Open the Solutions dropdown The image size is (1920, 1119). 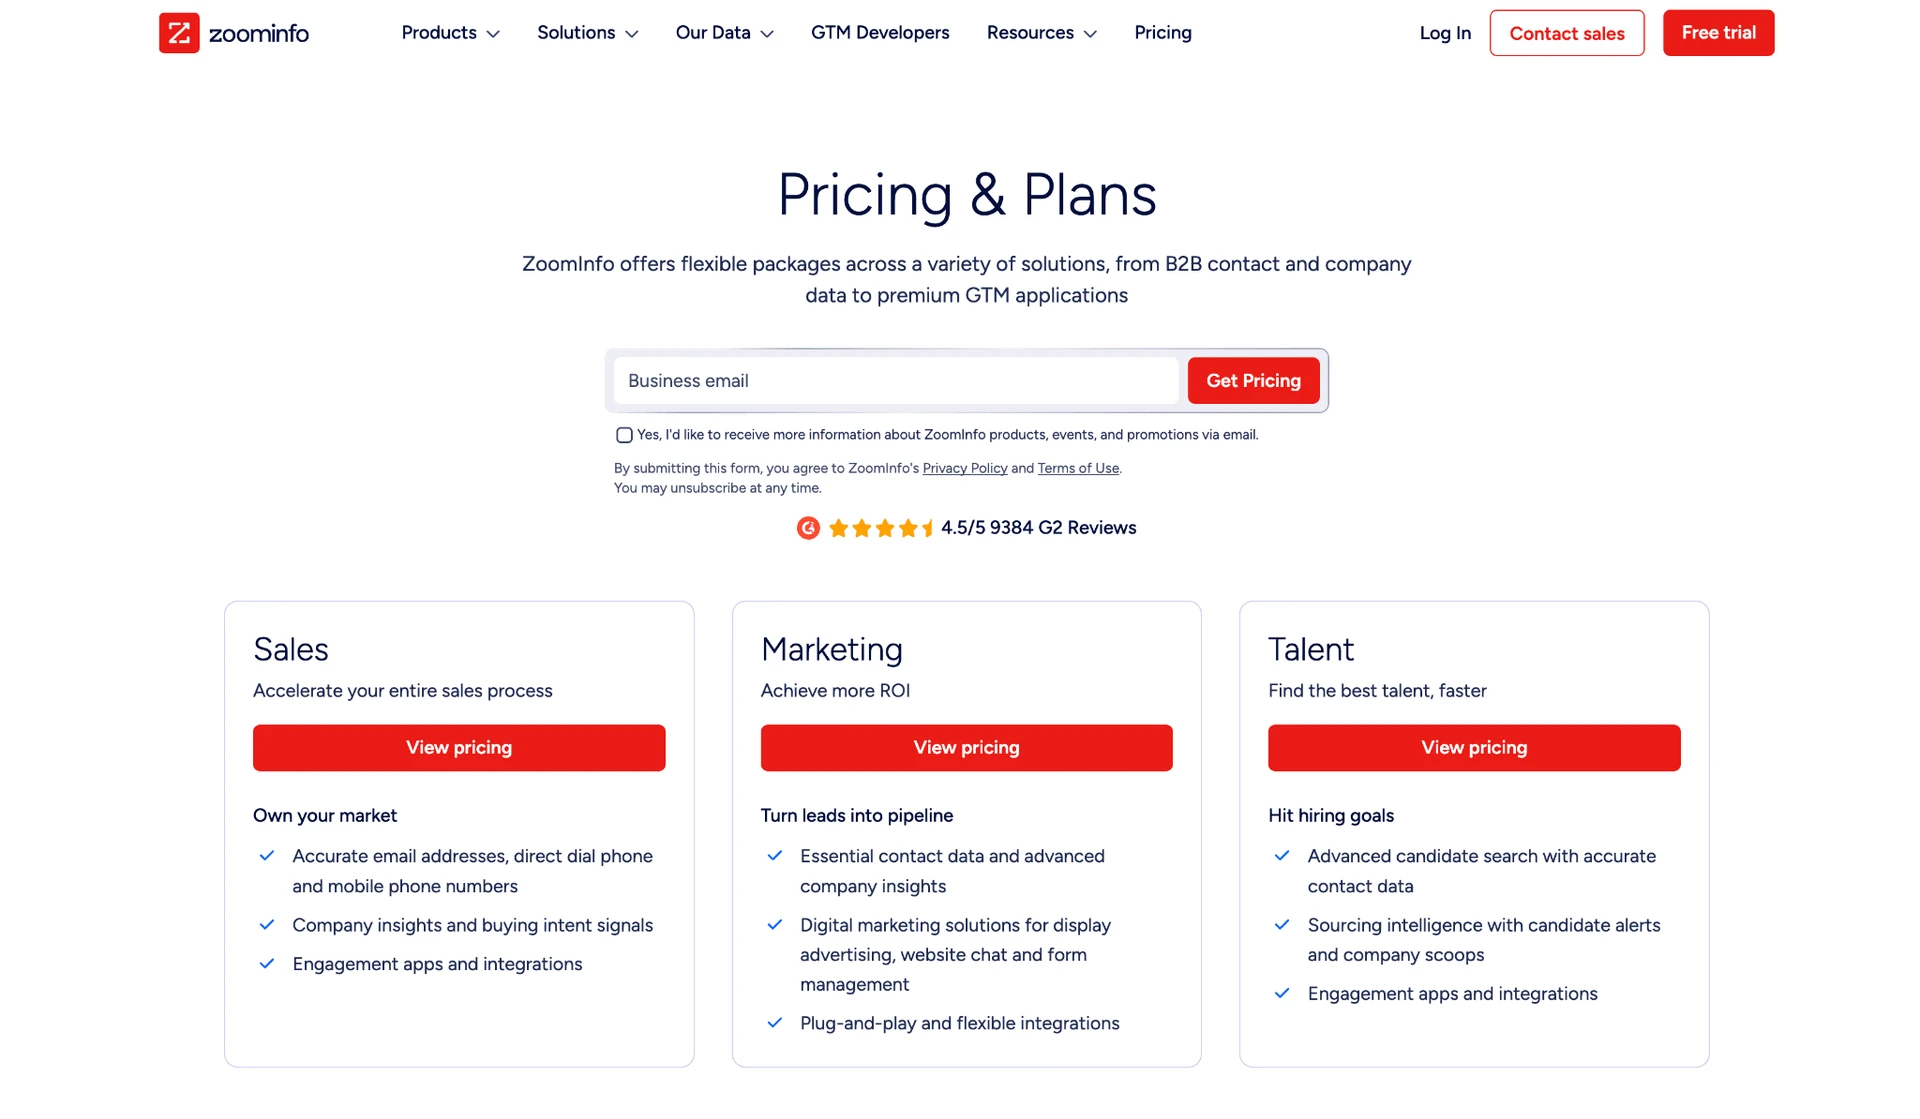pos(587,33)
